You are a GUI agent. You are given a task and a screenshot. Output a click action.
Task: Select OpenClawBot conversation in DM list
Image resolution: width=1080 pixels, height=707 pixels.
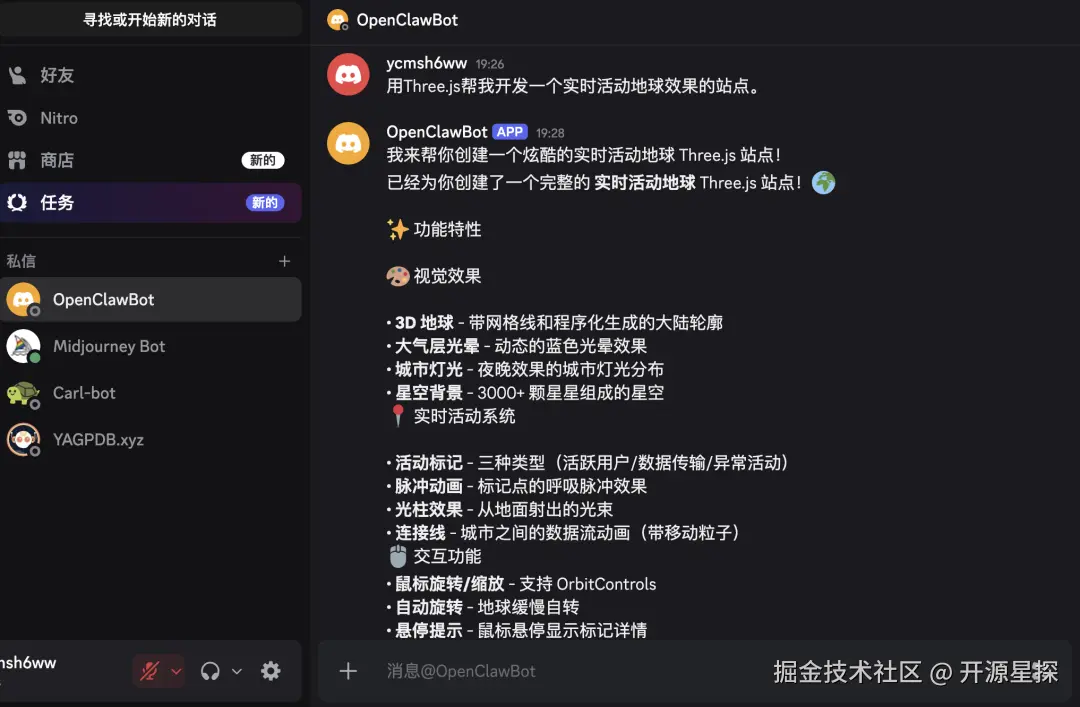tap(150, 300)
